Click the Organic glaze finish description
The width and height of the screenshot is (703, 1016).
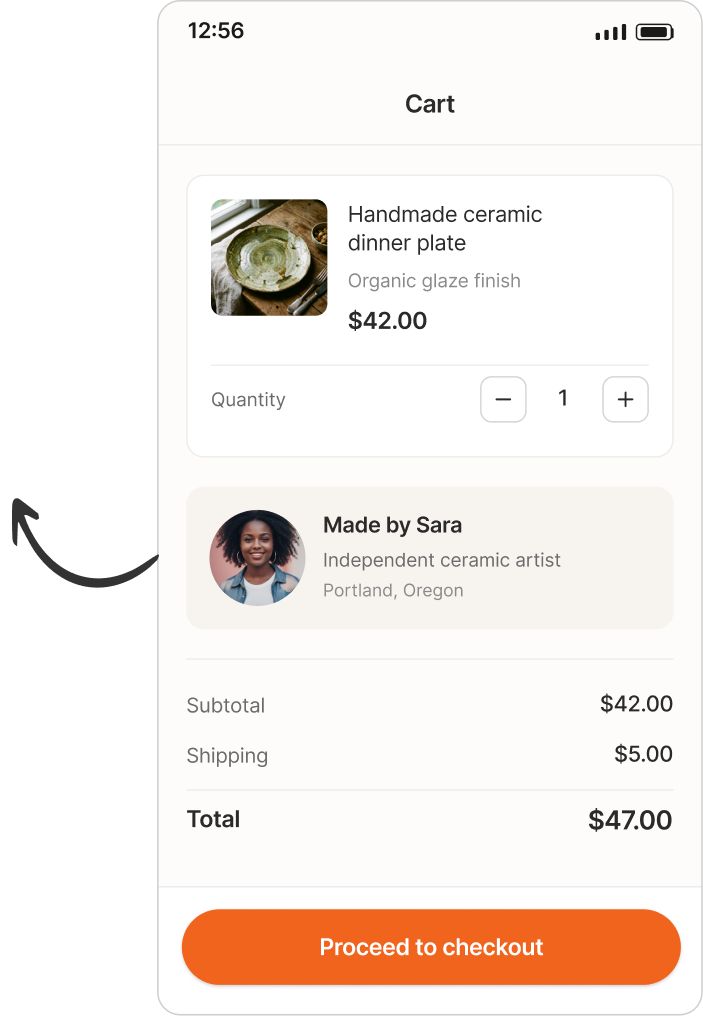434,281
